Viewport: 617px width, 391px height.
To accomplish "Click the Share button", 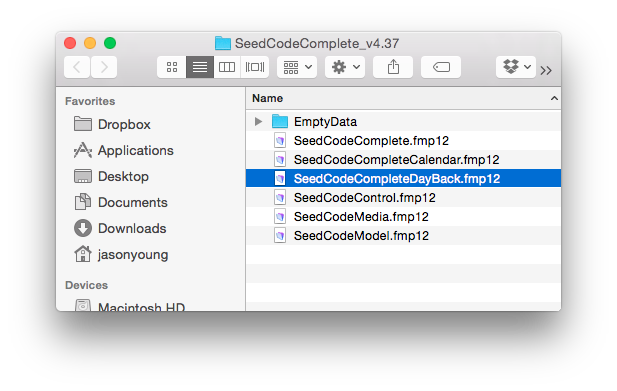I will point(393,67).
